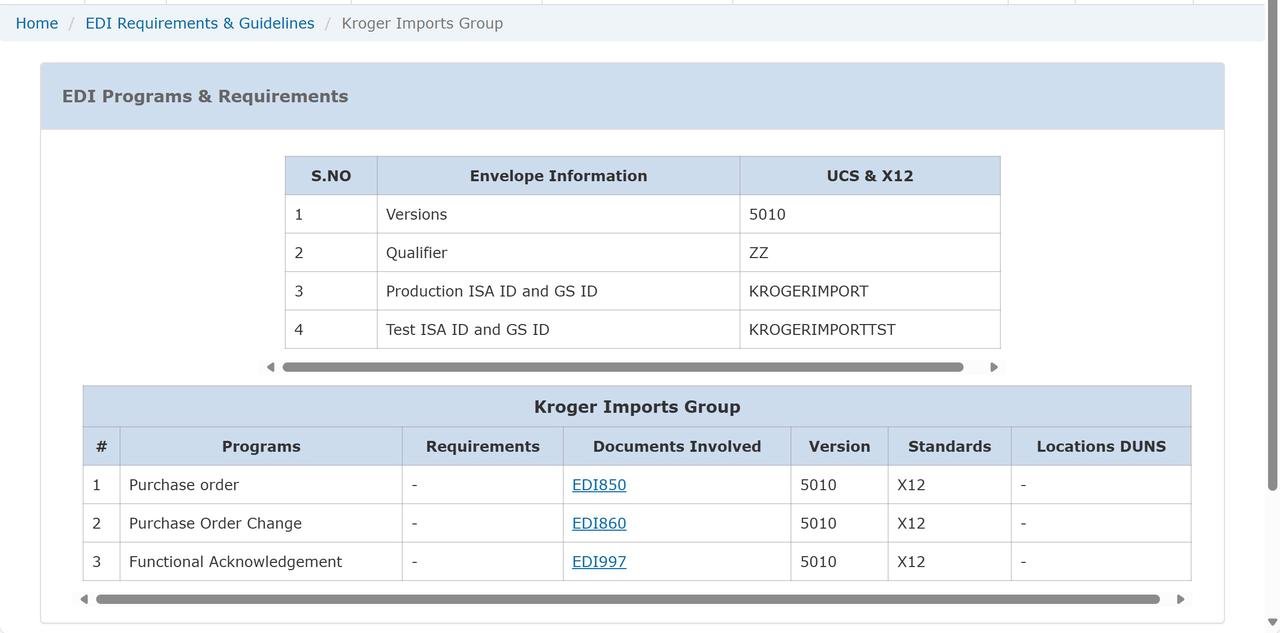Click left scroll arrow under envelope table

[270, 367]
